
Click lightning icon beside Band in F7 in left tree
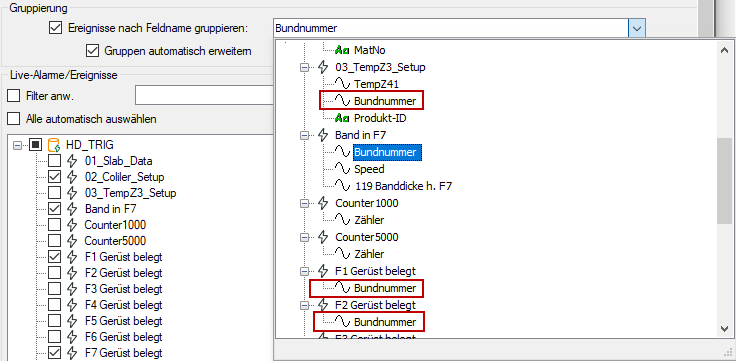point(72,208)
